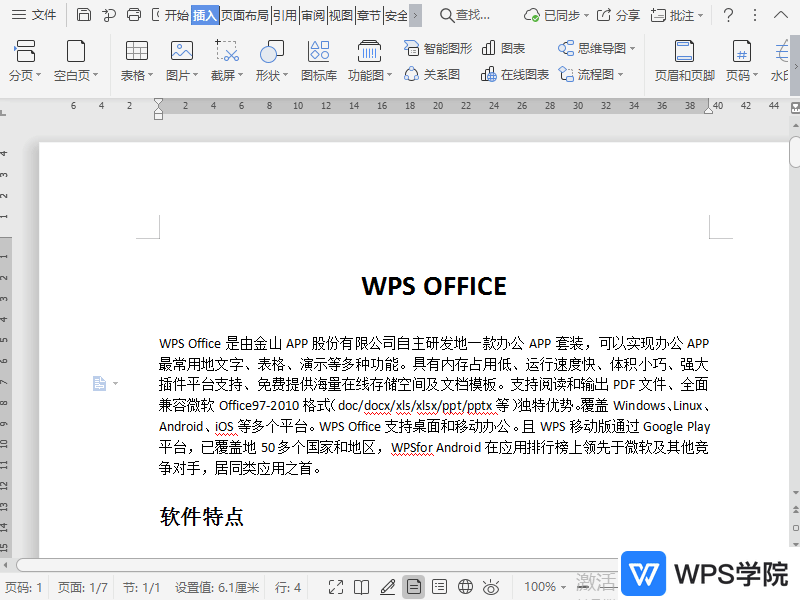The image size is (800, 600).
Task: Open 页眉和页脚 header and footer
Action: [x=684, y=61]
